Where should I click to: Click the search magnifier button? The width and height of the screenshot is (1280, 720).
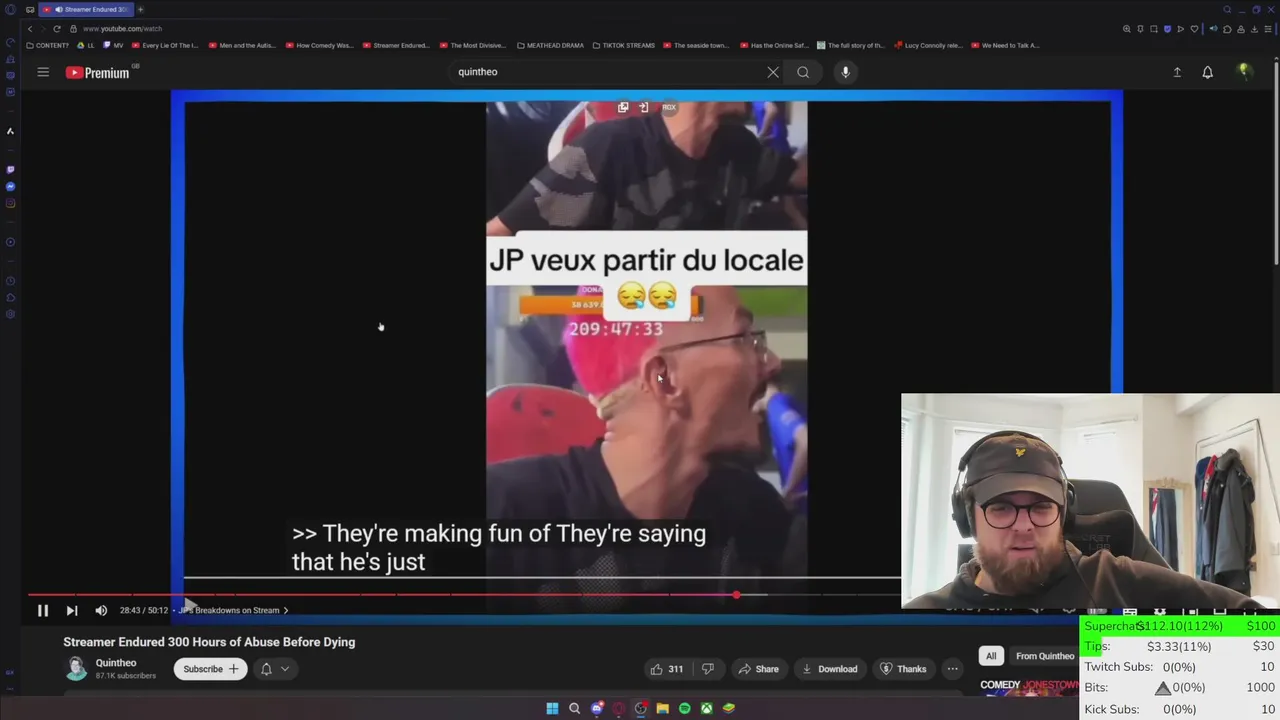point(803,72)
